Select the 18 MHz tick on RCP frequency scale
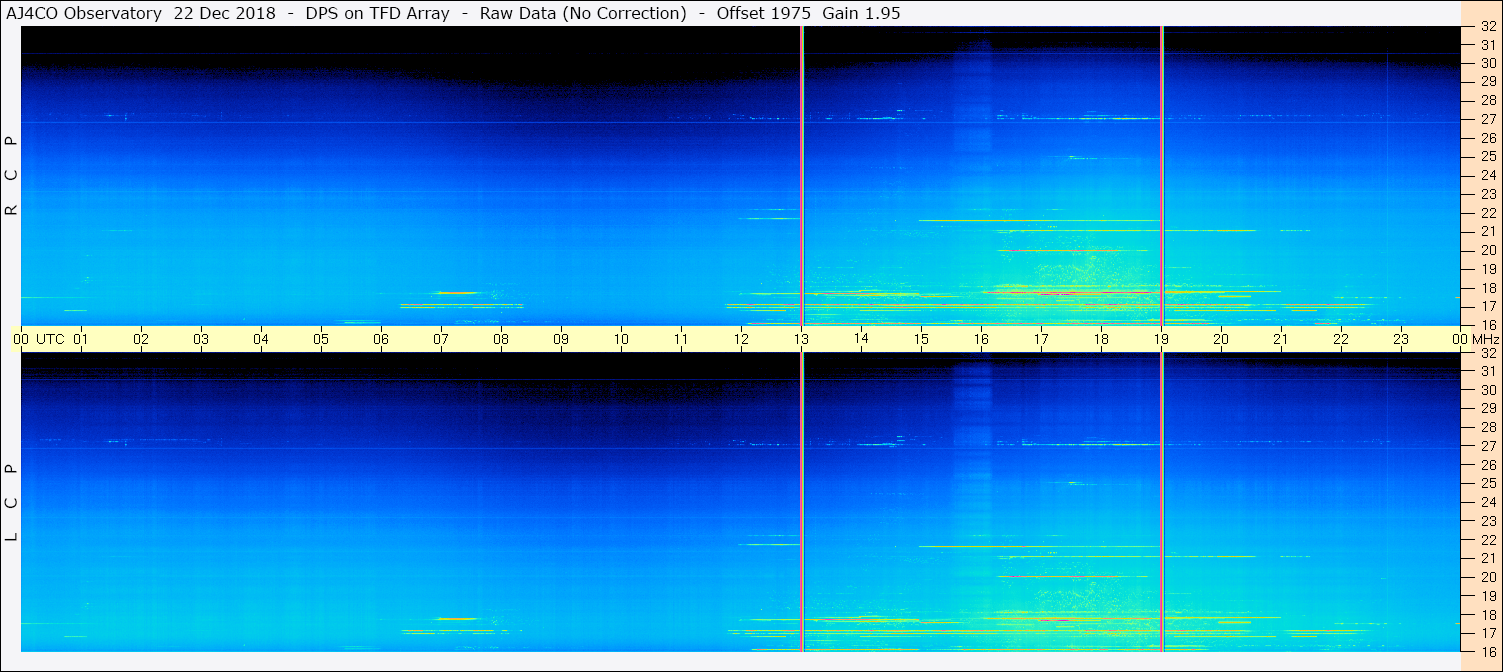Viewport: 1503px width, 672px height. [1488, 288]
